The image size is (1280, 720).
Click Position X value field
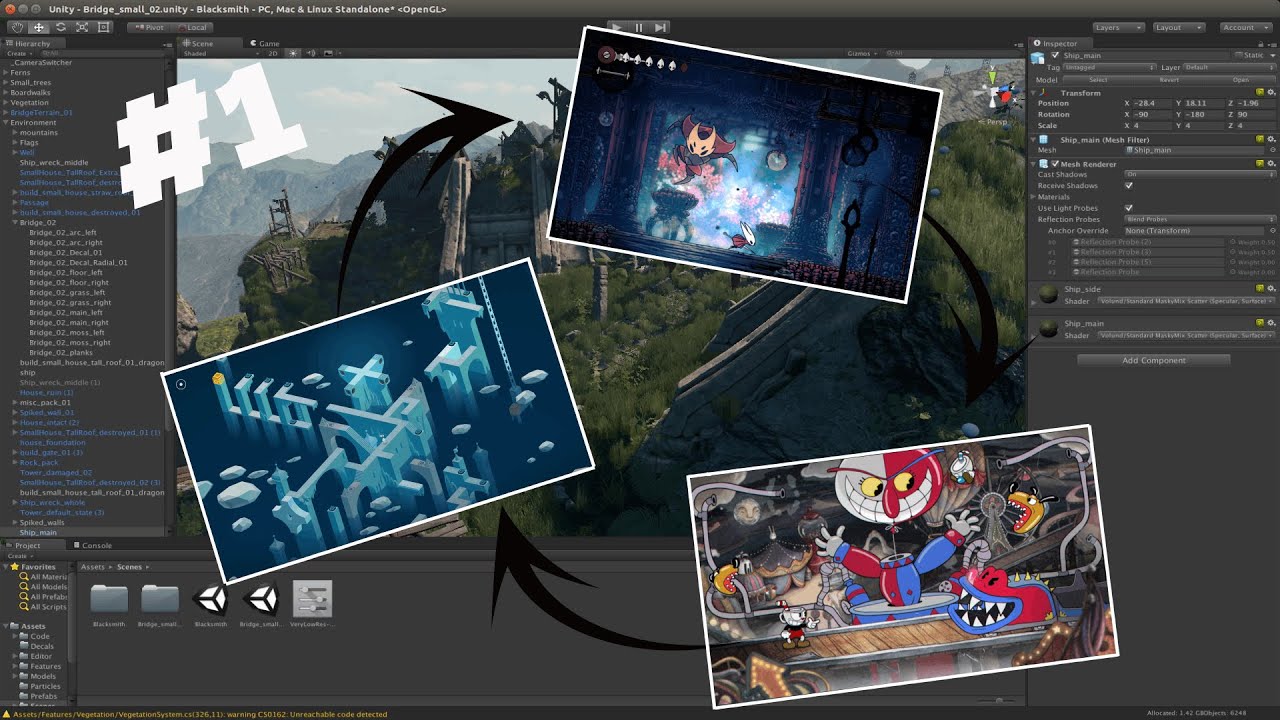tap(1153, 103)
